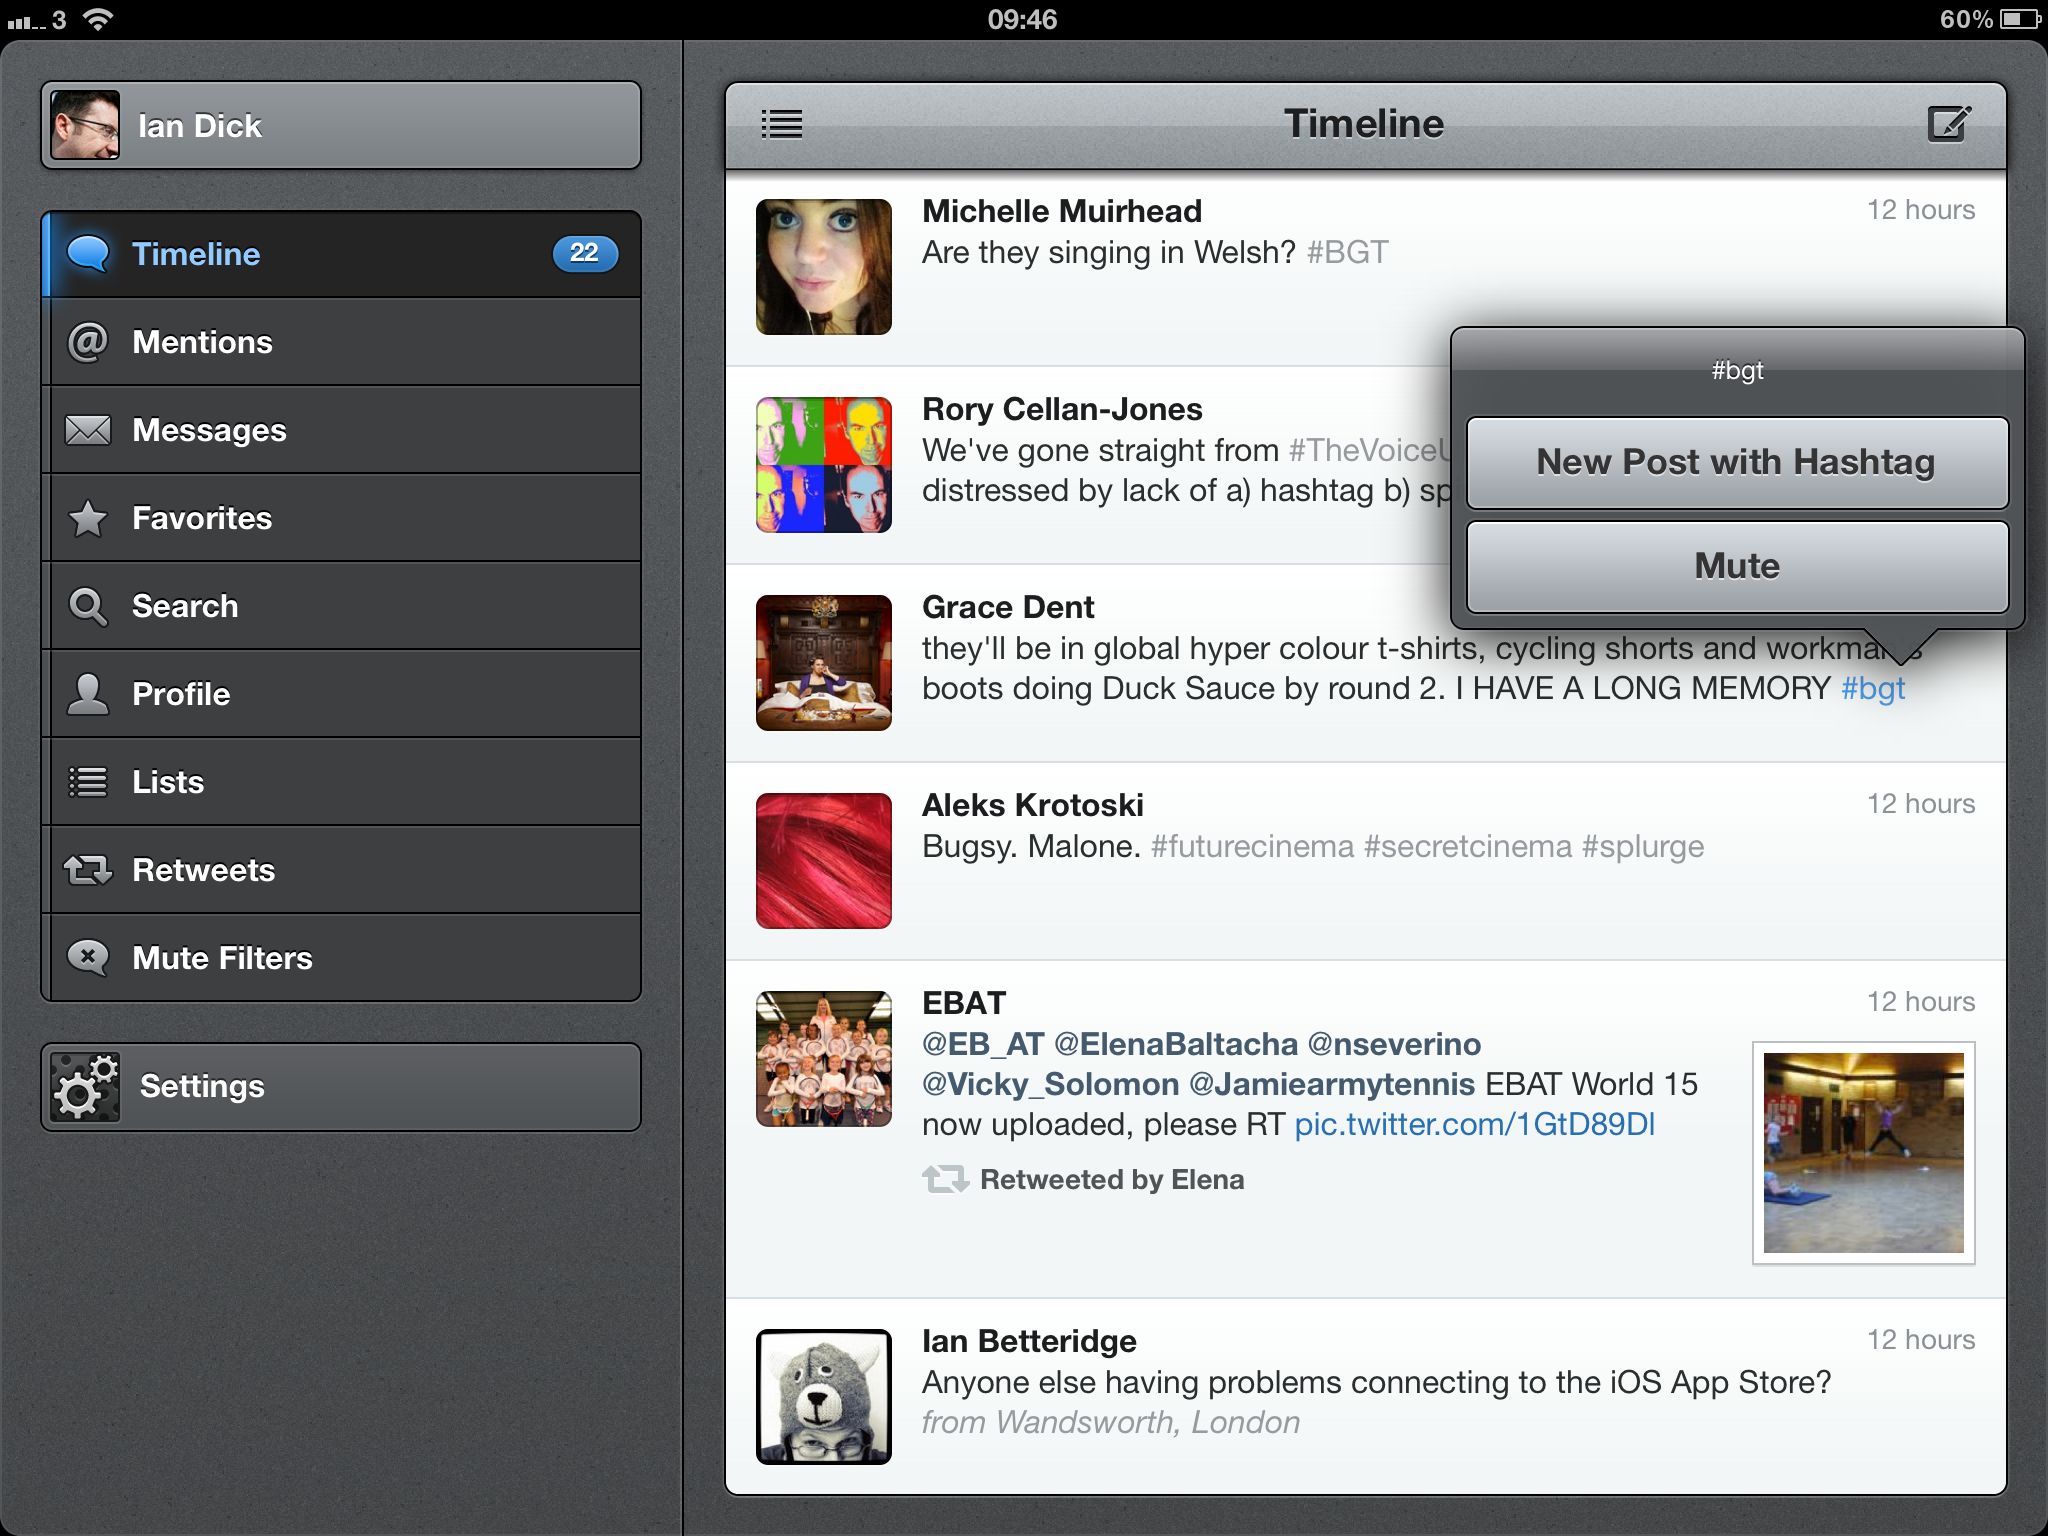
Task: Tap the @ElenaBaltacha mention link
Action: 1175,1045
